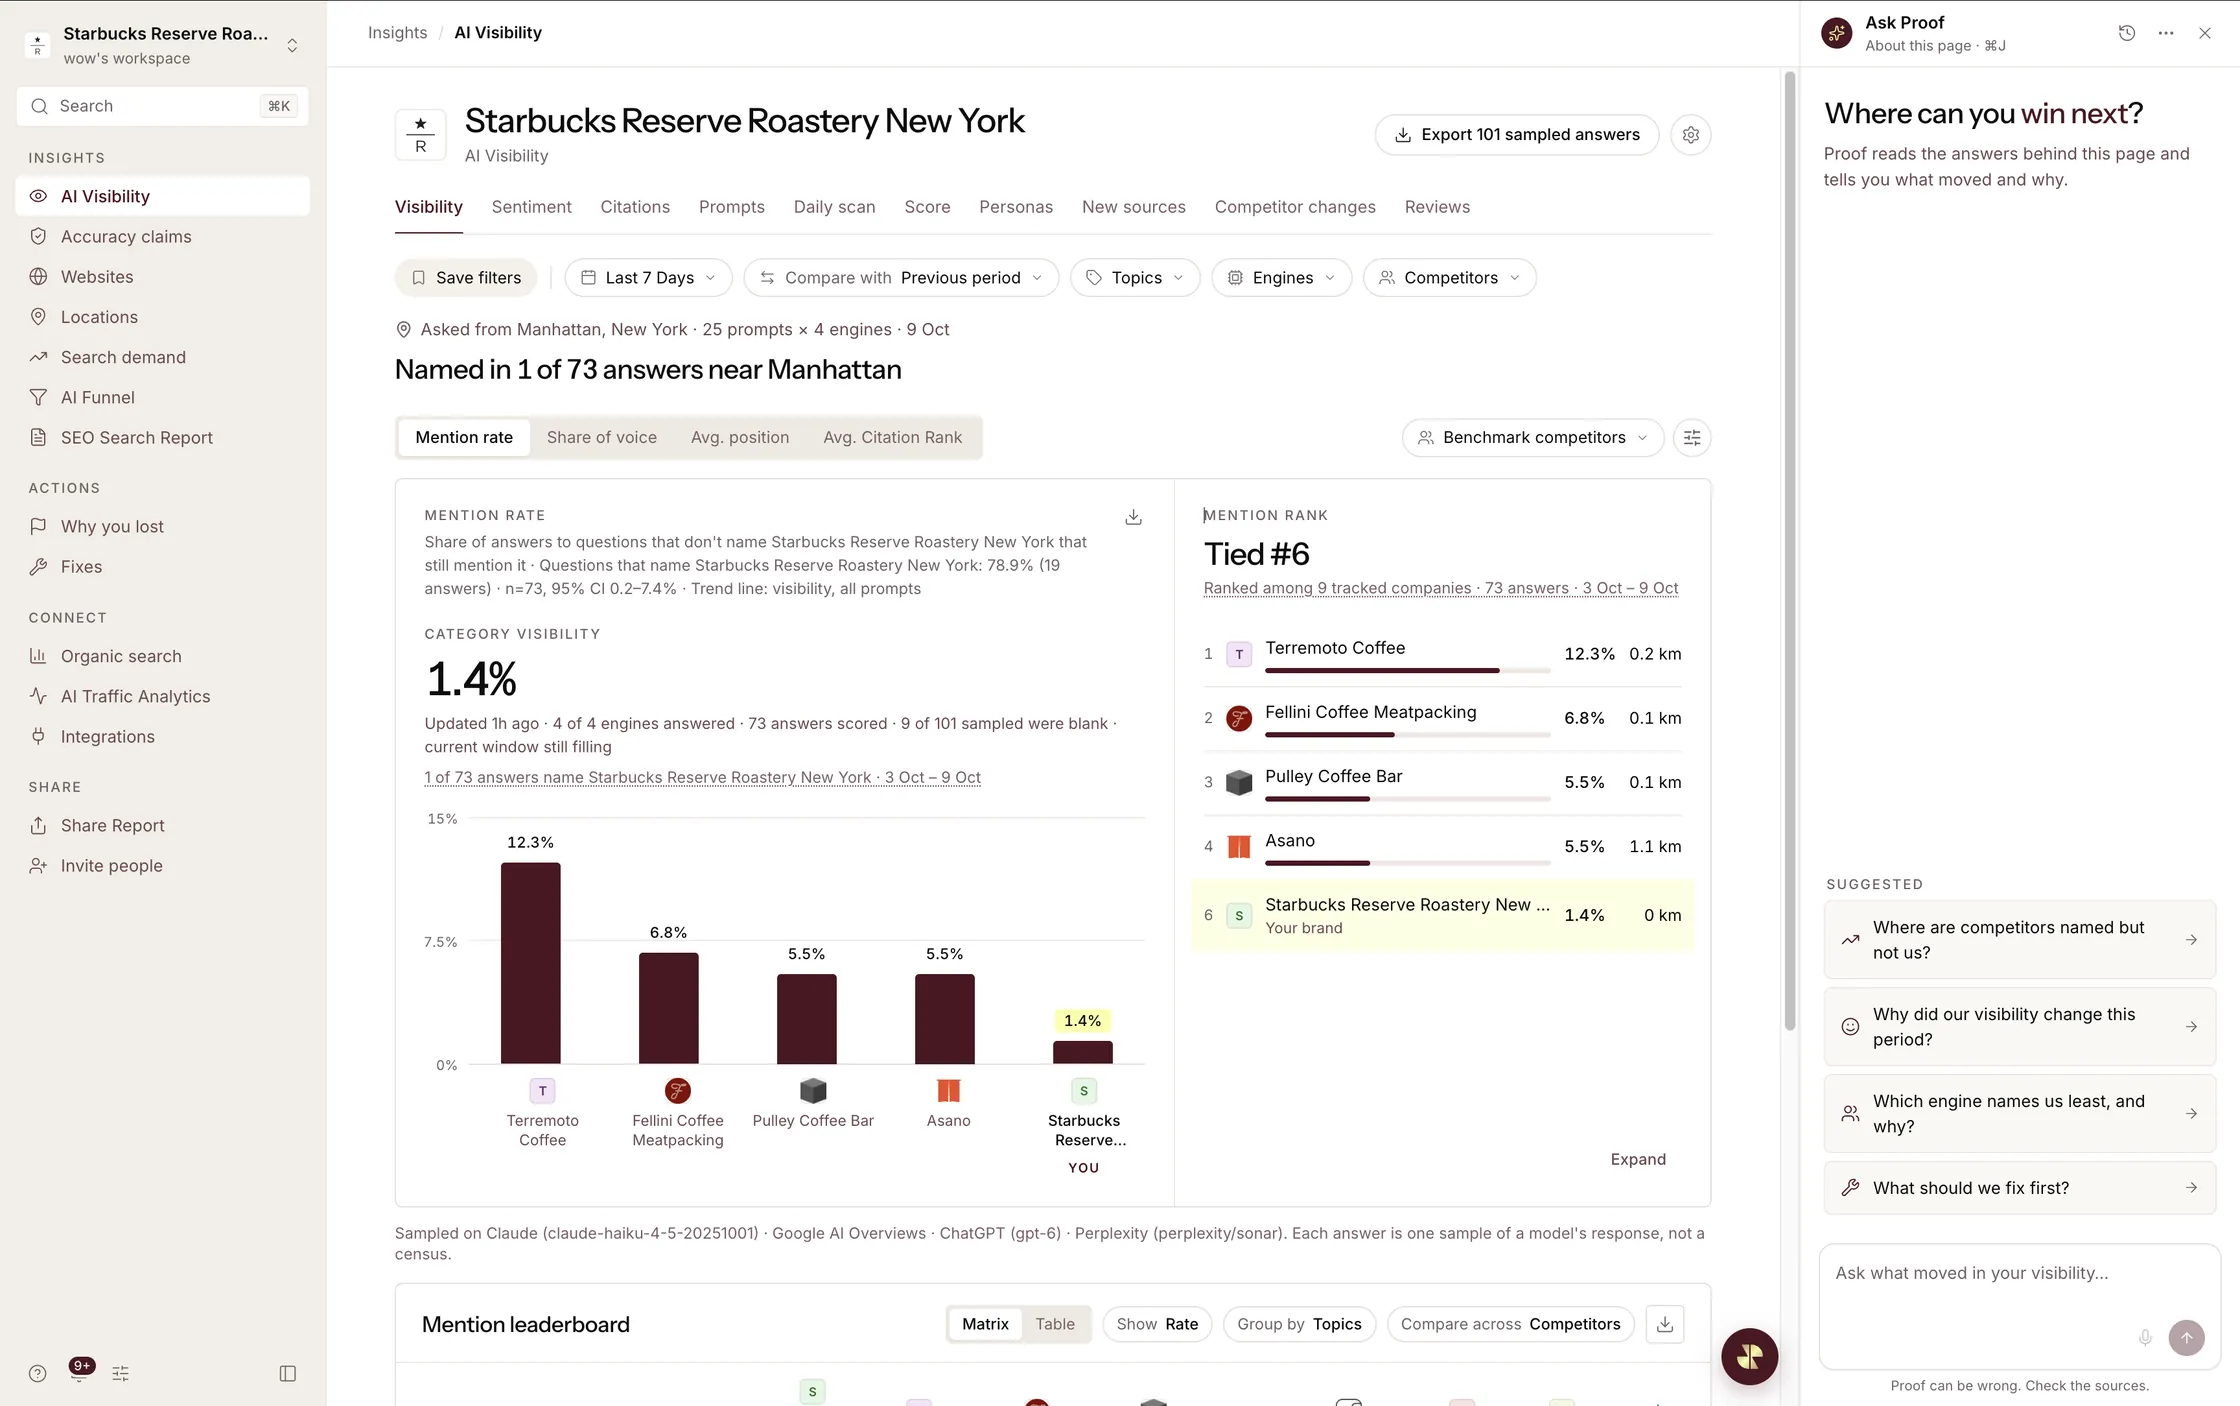The image size is (2240, 1406).
Task: Select Avg. Citation Rank metric
Action: 892,438
